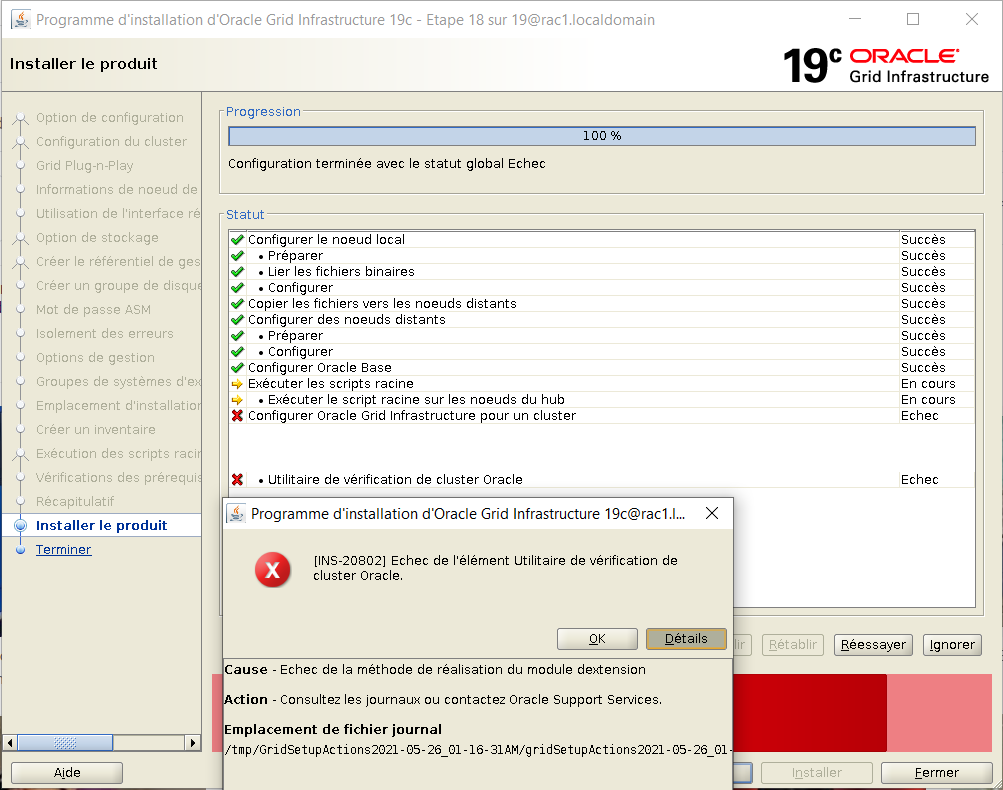This screenshot has height=790, width=1003.
Task: Toggle the Détails button in the error dialog
Action: tap(686, 639)
